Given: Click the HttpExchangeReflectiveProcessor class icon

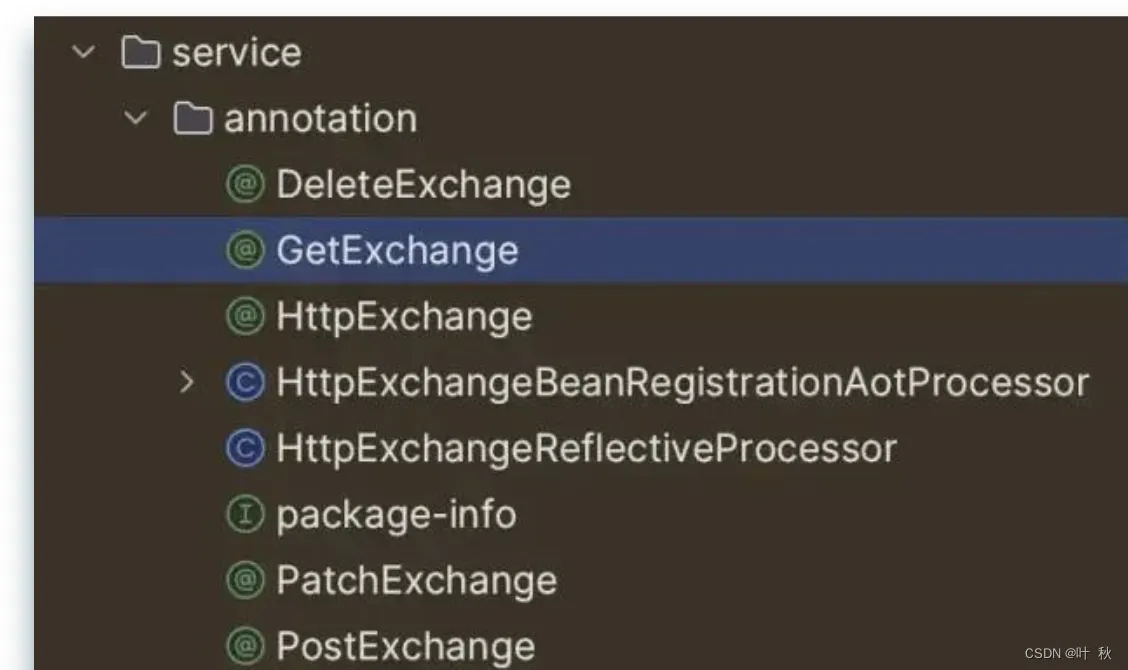Looking at the screenshot, I should click(245, 449).
